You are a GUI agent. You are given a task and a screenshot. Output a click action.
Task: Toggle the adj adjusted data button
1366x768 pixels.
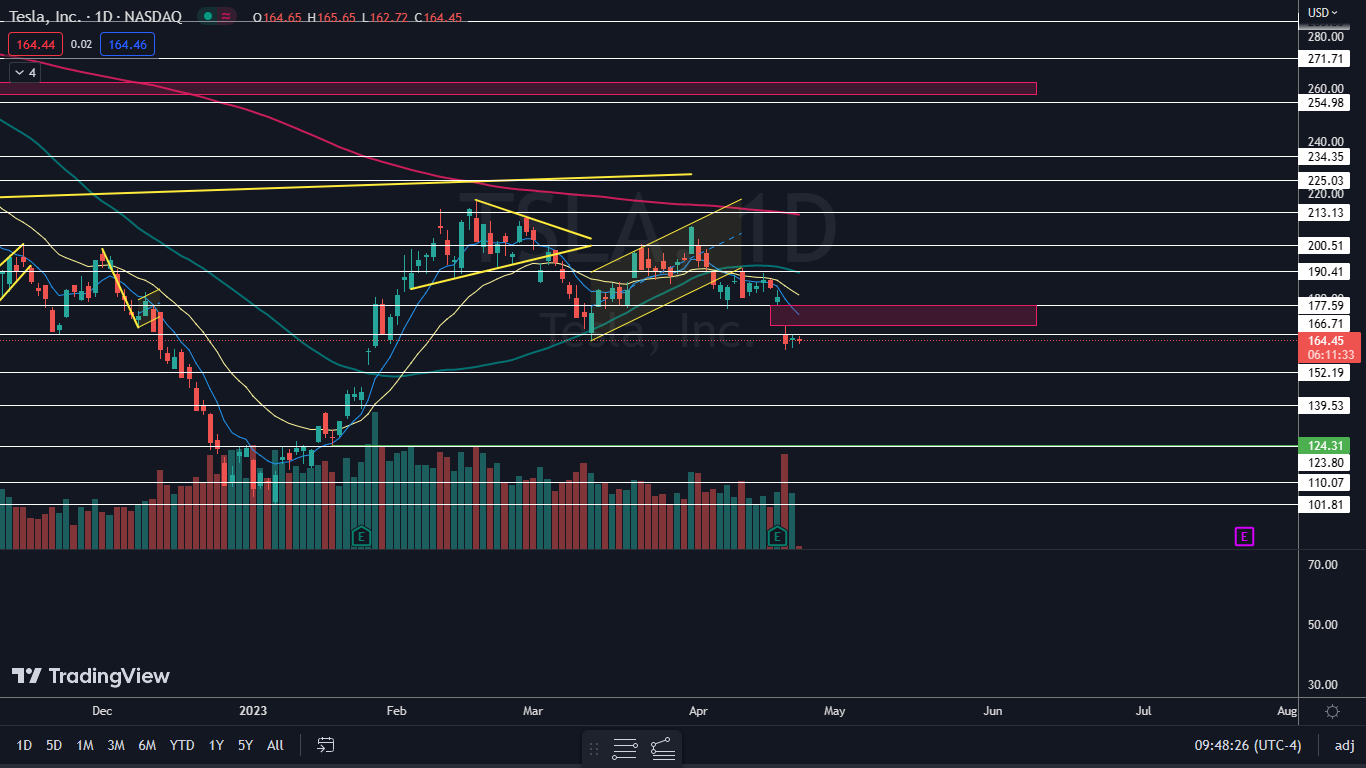[1344, 745]
